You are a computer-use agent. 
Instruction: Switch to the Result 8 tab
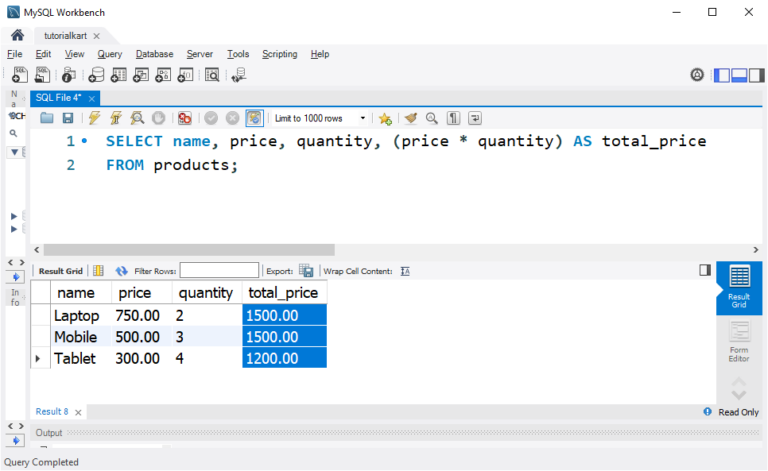52,412
